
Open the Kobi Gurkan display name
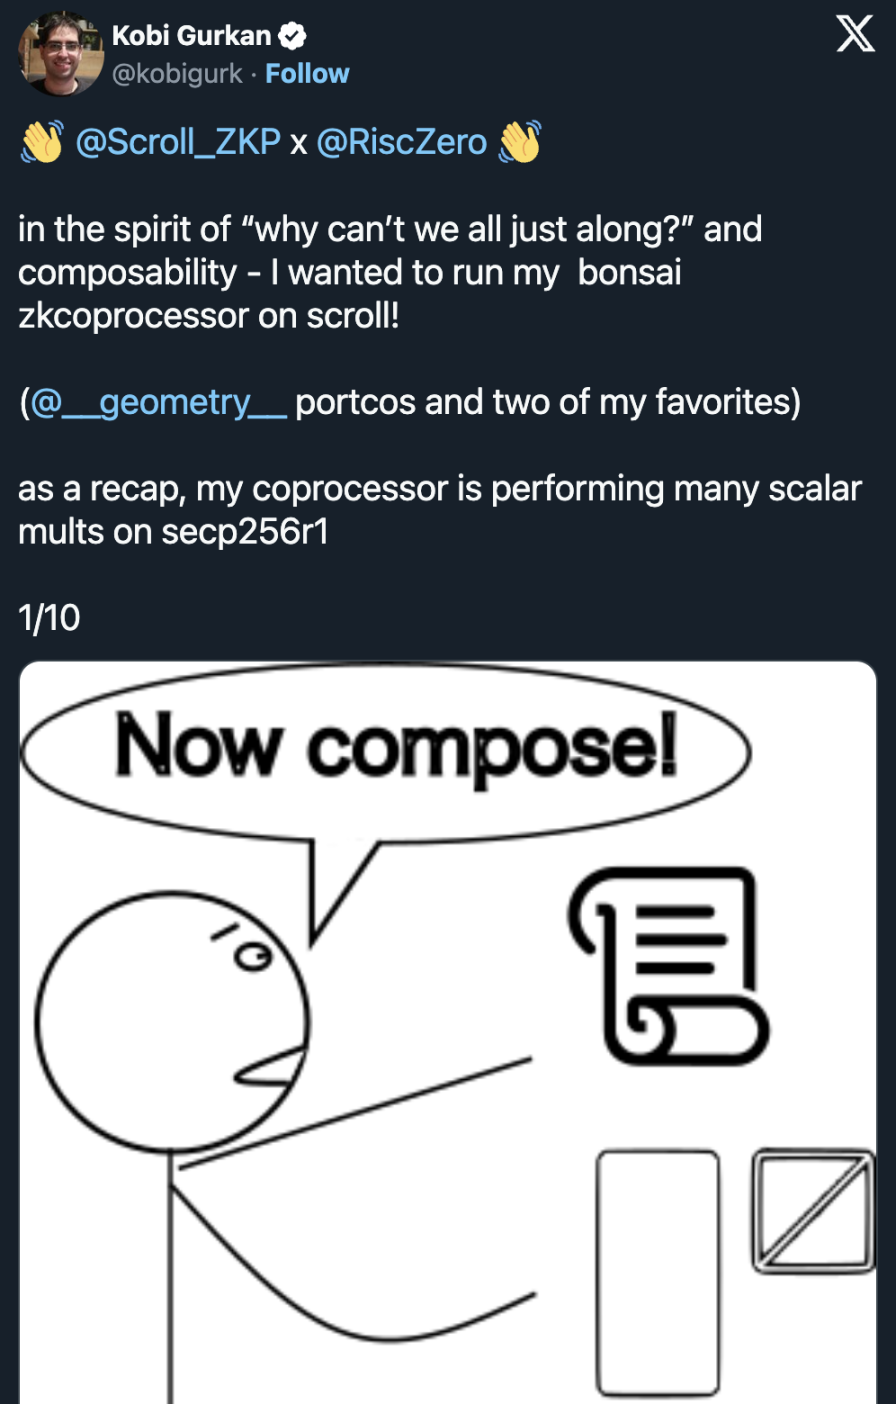click(192, 36)
